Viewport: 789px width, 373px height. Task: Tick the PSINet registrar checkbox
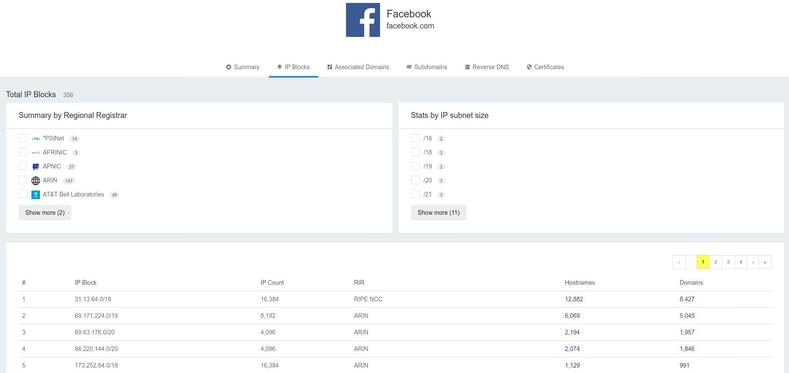tap(23, 138)
